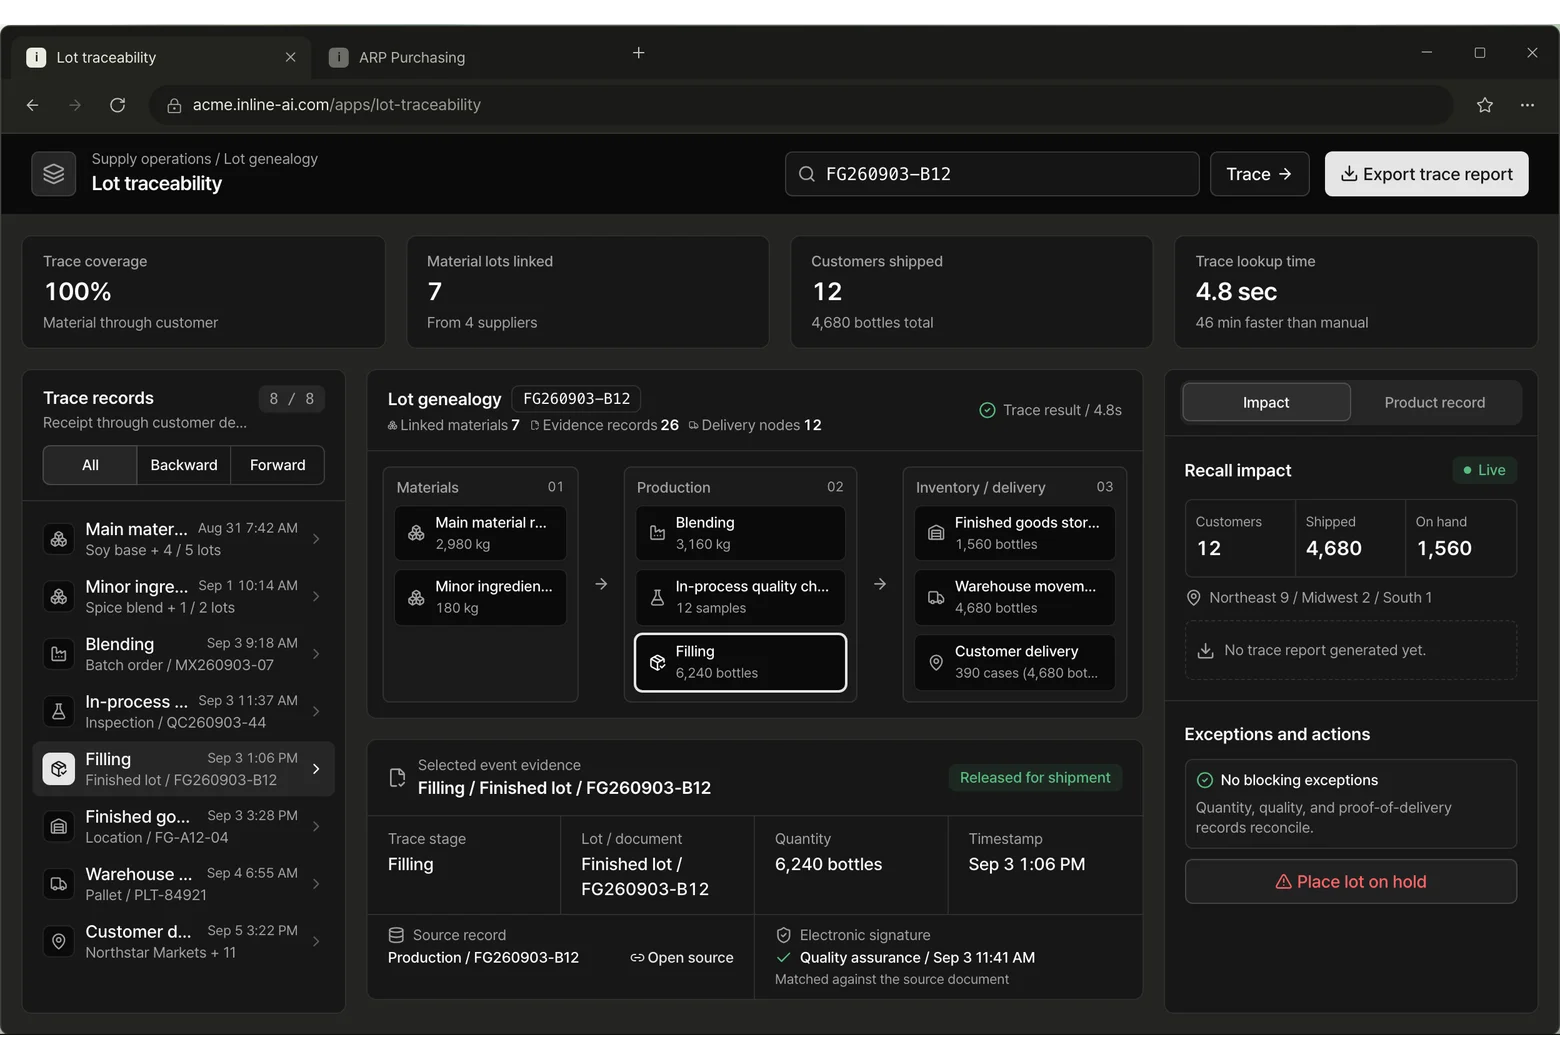Click the Customer delivery pin icon in Trace records

point(59,941)
